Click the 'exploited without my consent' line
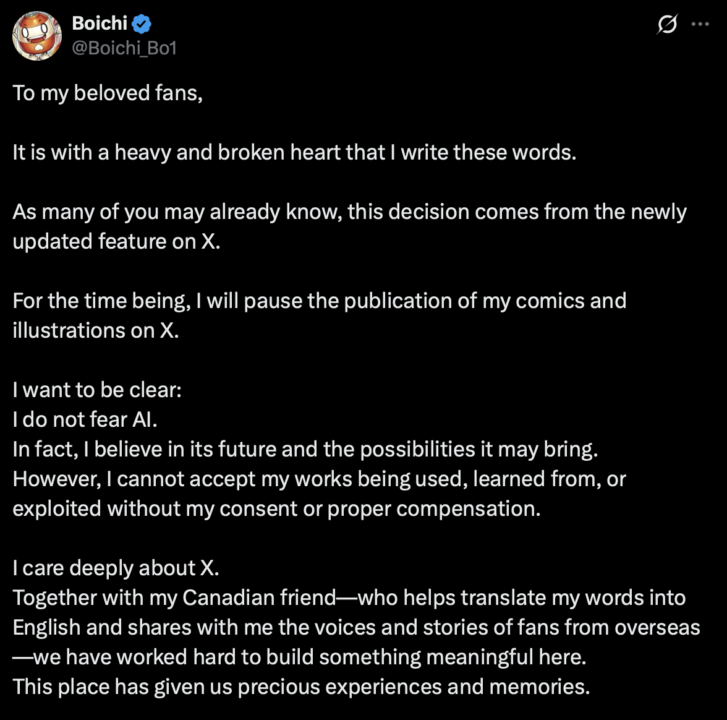Image resolution: width=727 pixels, height=720 pixels. click(275, 507)
